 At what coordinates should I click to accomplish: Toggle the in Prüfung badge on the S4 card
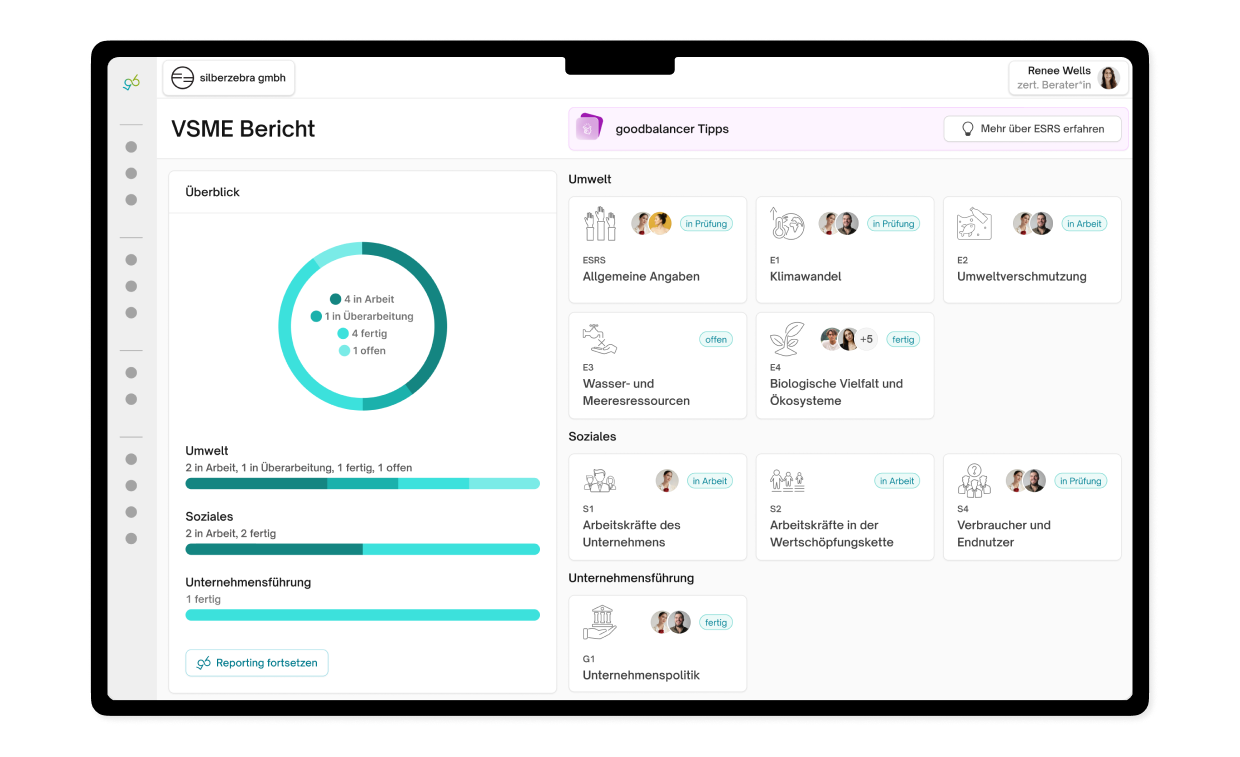(1081, 480)
